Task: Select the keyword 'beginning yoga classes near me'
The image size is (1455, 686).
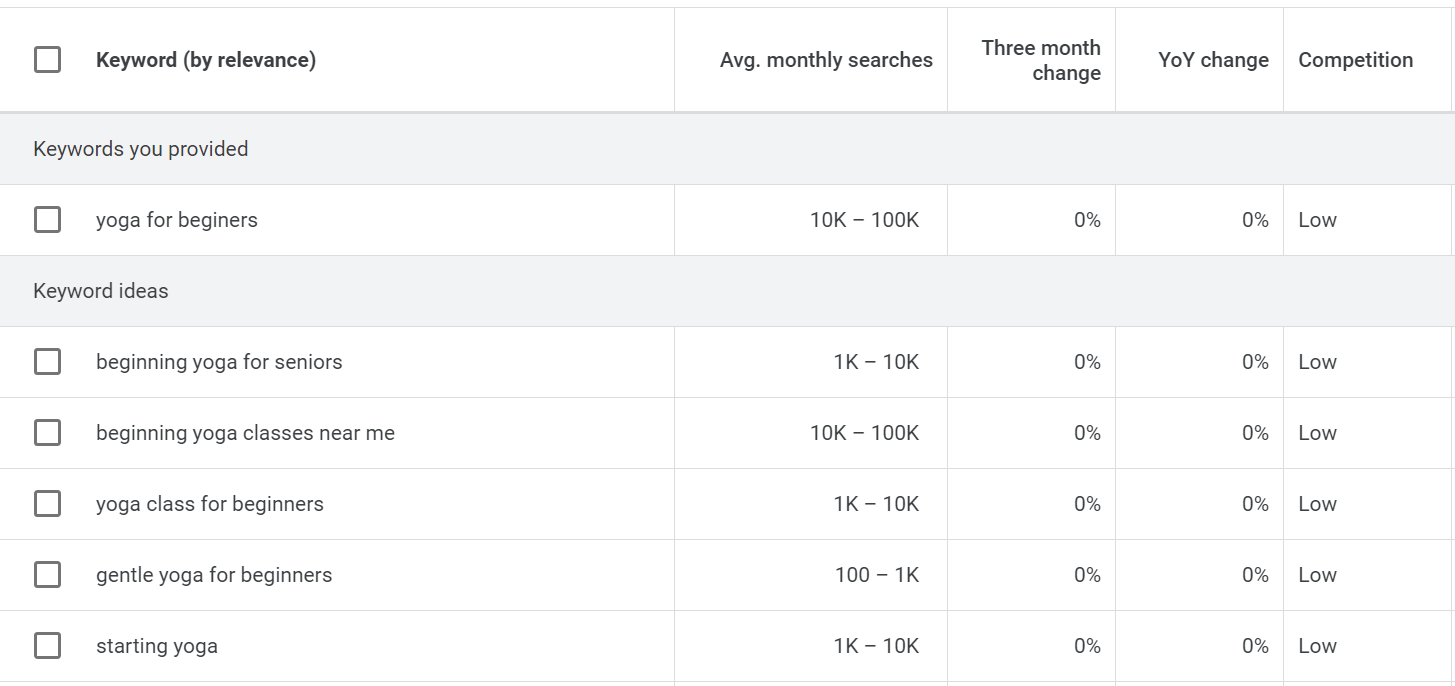Action: click(244, 432)
